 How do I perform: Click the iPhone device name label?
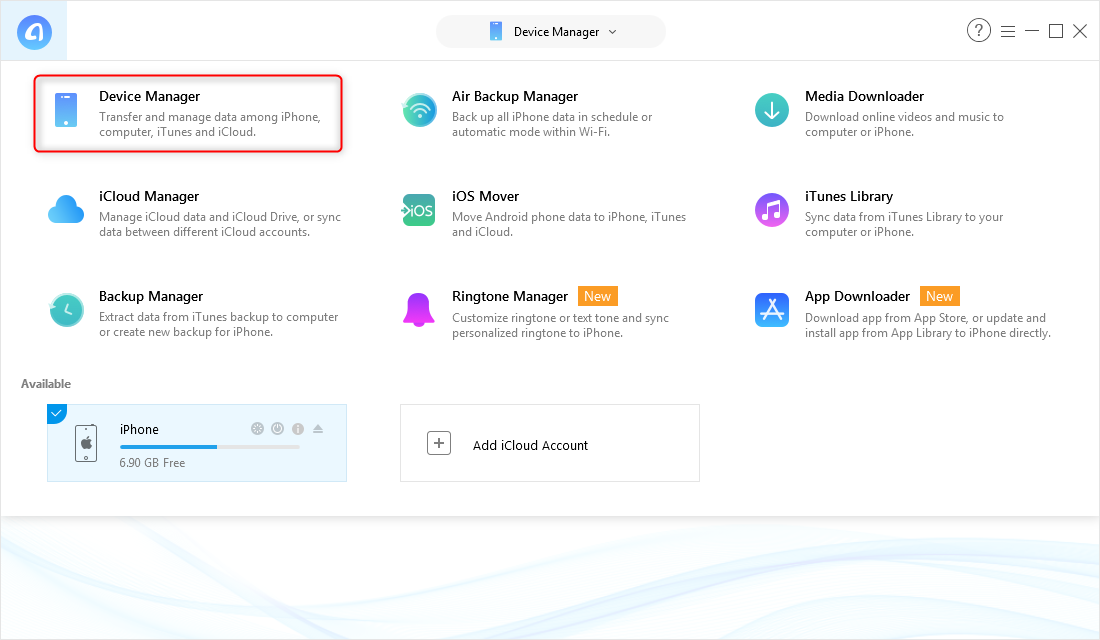point(139,429)
